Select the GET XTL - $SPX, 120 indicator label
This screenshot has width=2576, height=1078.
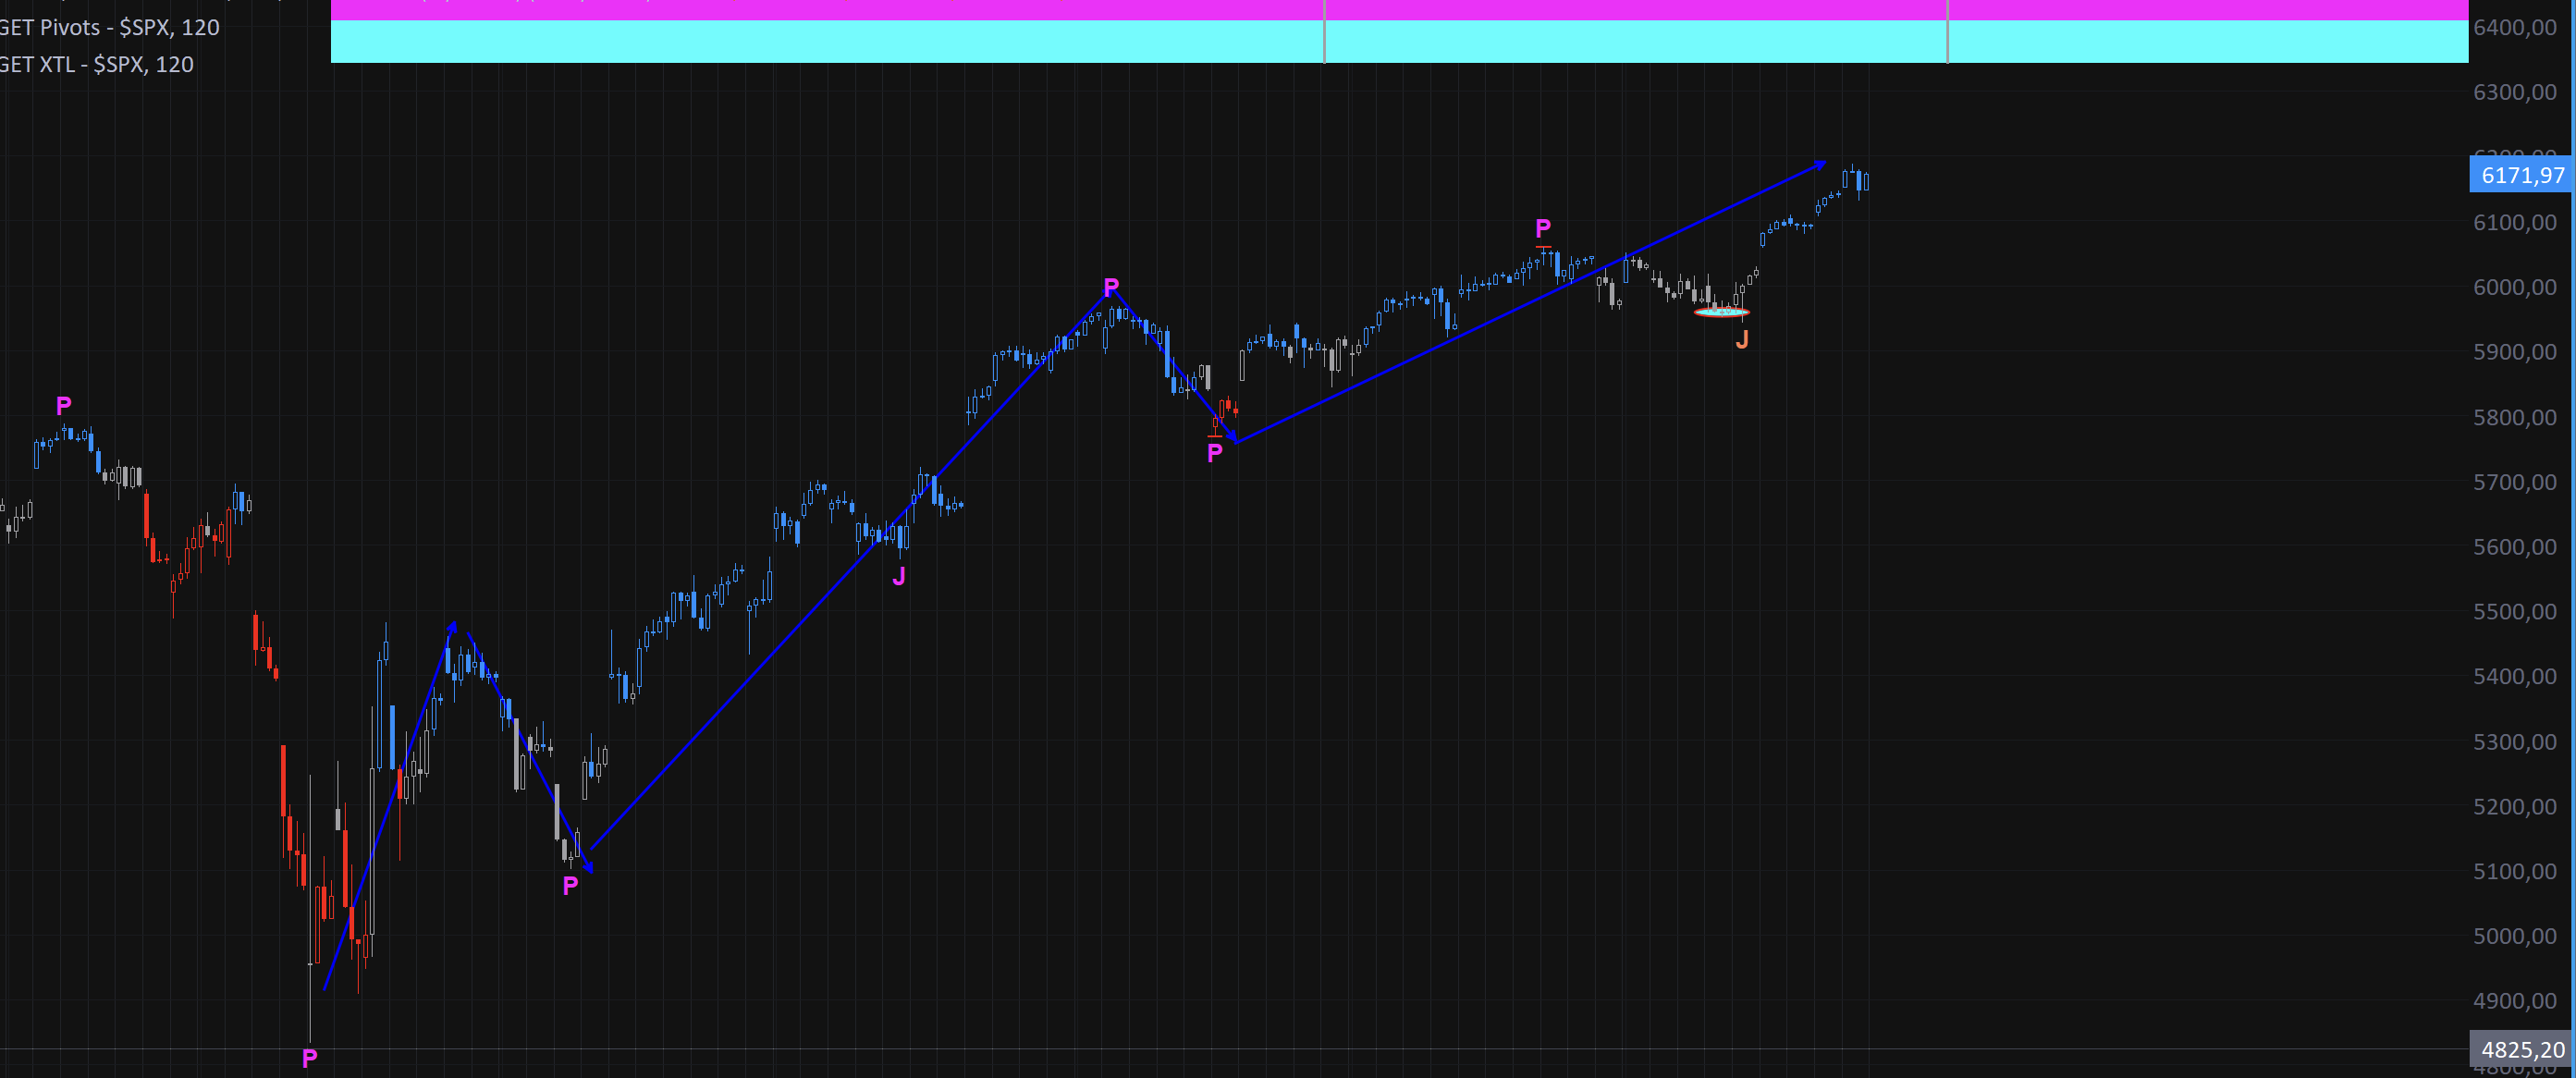point(96,64)
